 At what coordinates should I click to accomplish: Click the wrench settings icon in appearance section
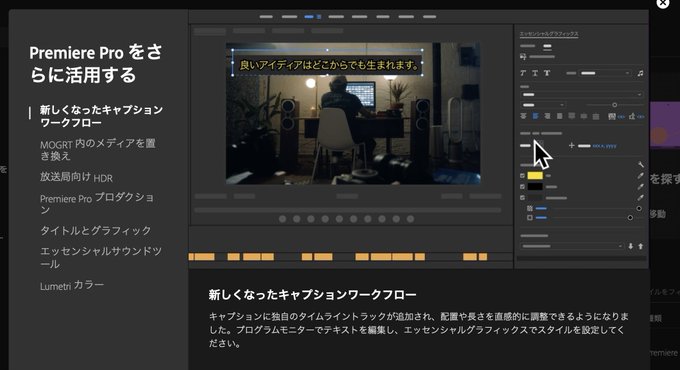641,164
